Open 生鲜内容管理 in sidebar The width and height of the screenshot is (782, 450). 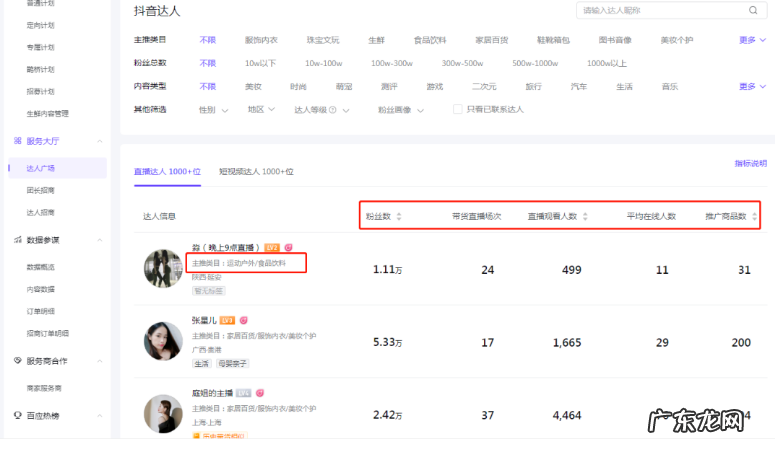click(x=48, y=114)
